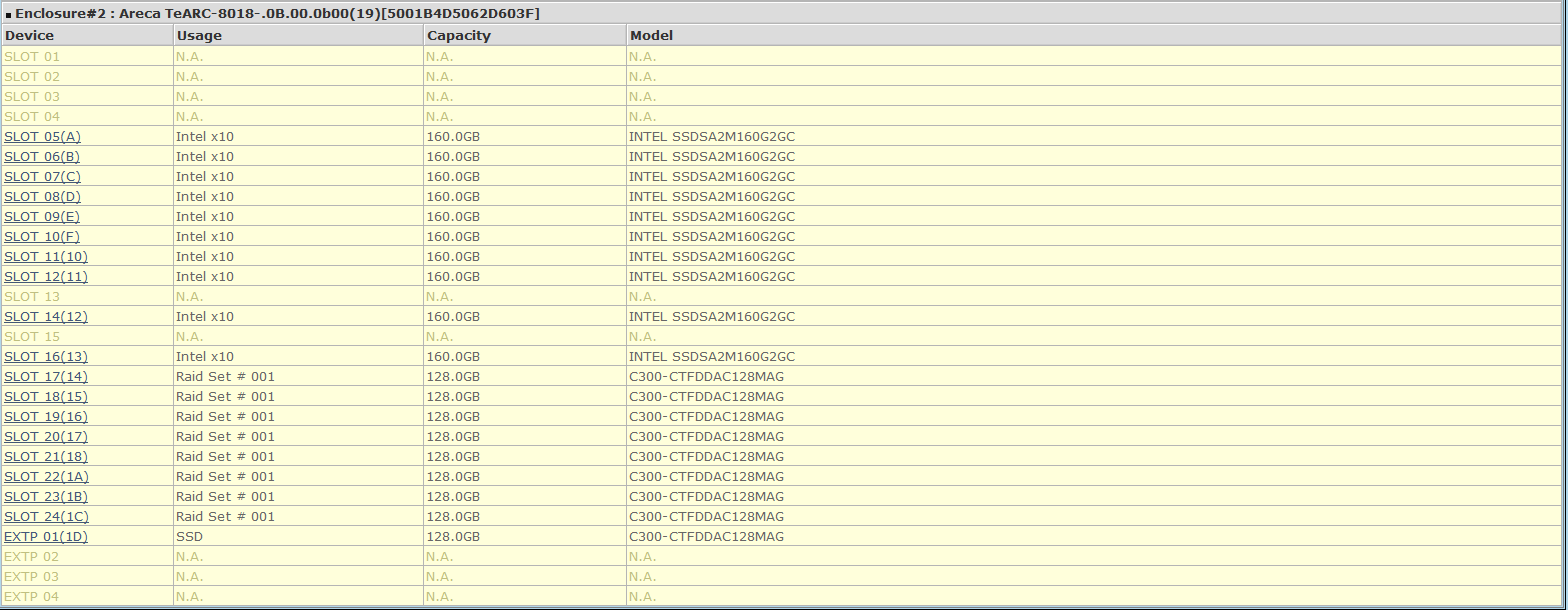Select INTEL SSDSA2M160G2GC model in SLOT 14 row

(x=712, y=316)
